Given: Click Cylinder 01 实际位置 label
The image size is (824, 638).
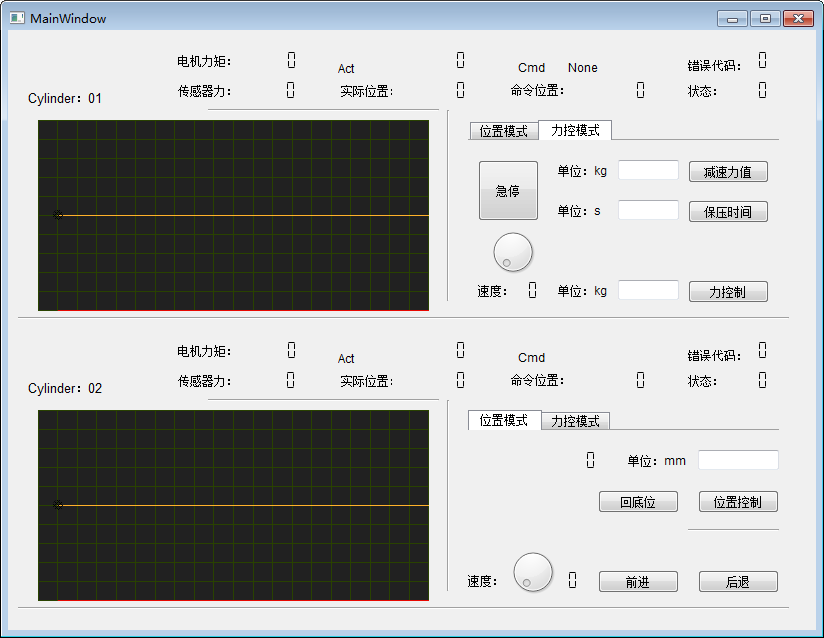Looking at the screenshot, I should 366,91.
